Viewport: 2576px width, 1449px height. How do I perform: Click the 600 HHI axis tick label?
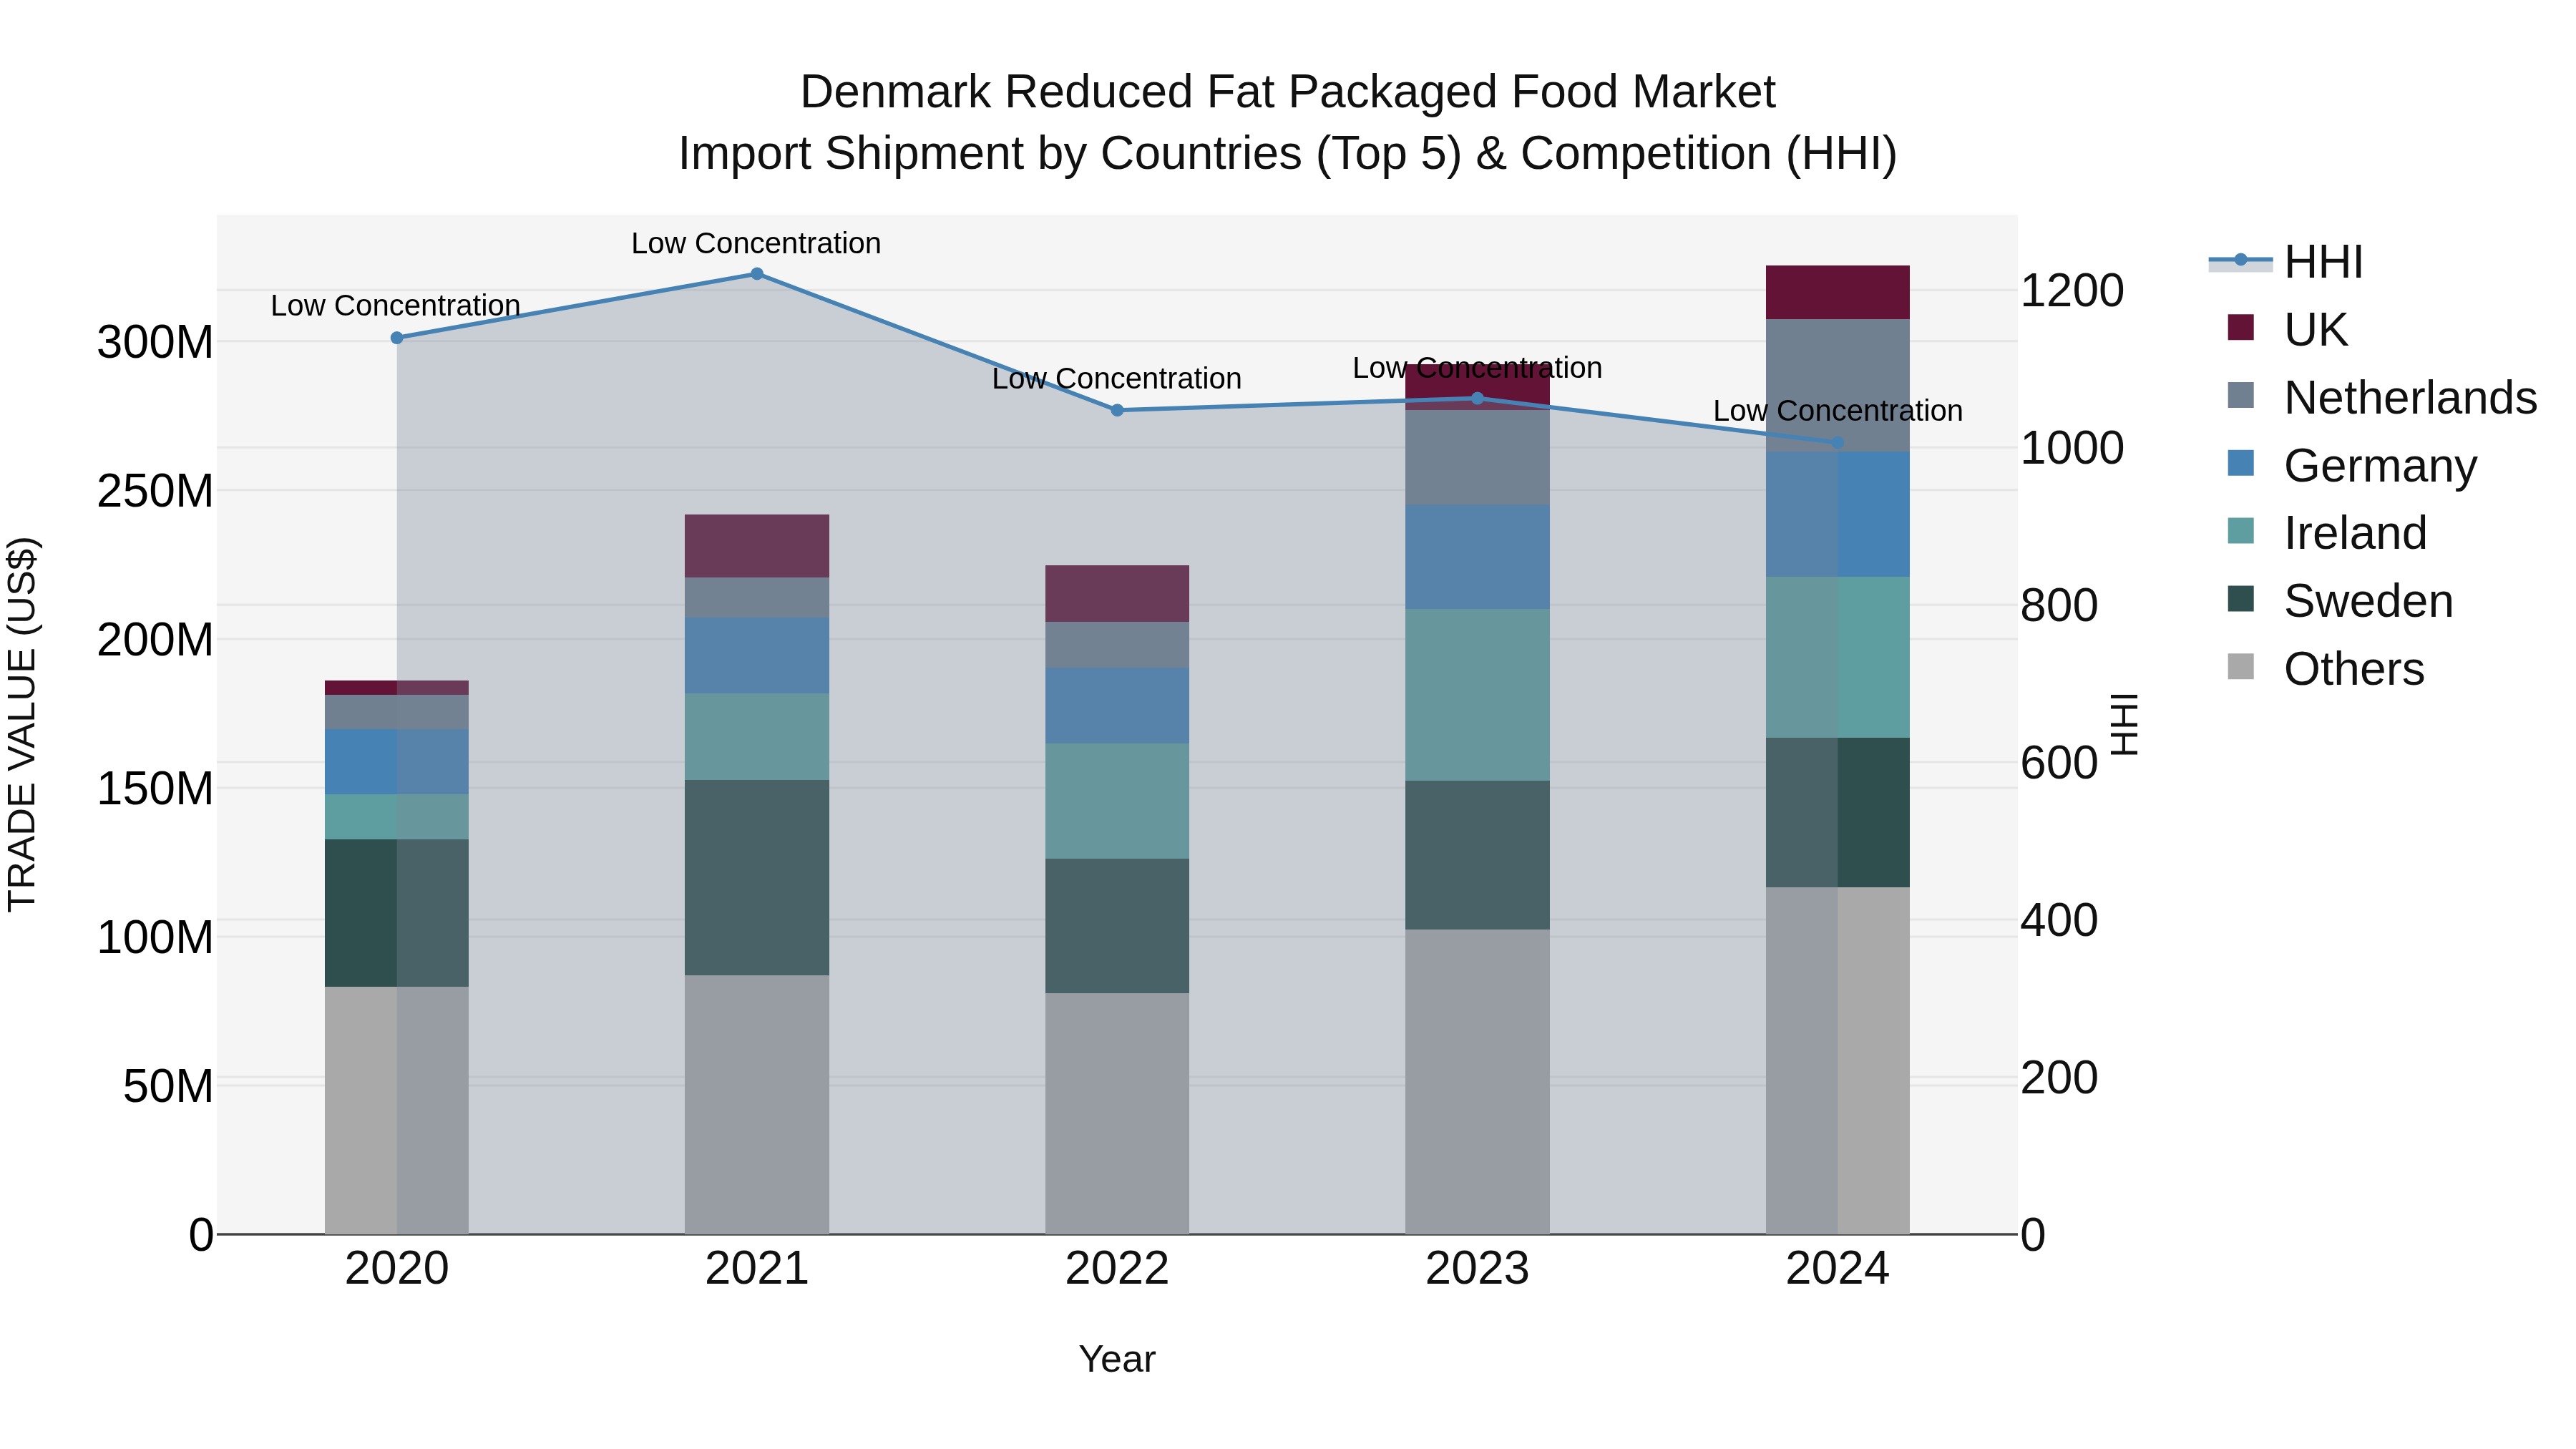tap(2059, 763)
